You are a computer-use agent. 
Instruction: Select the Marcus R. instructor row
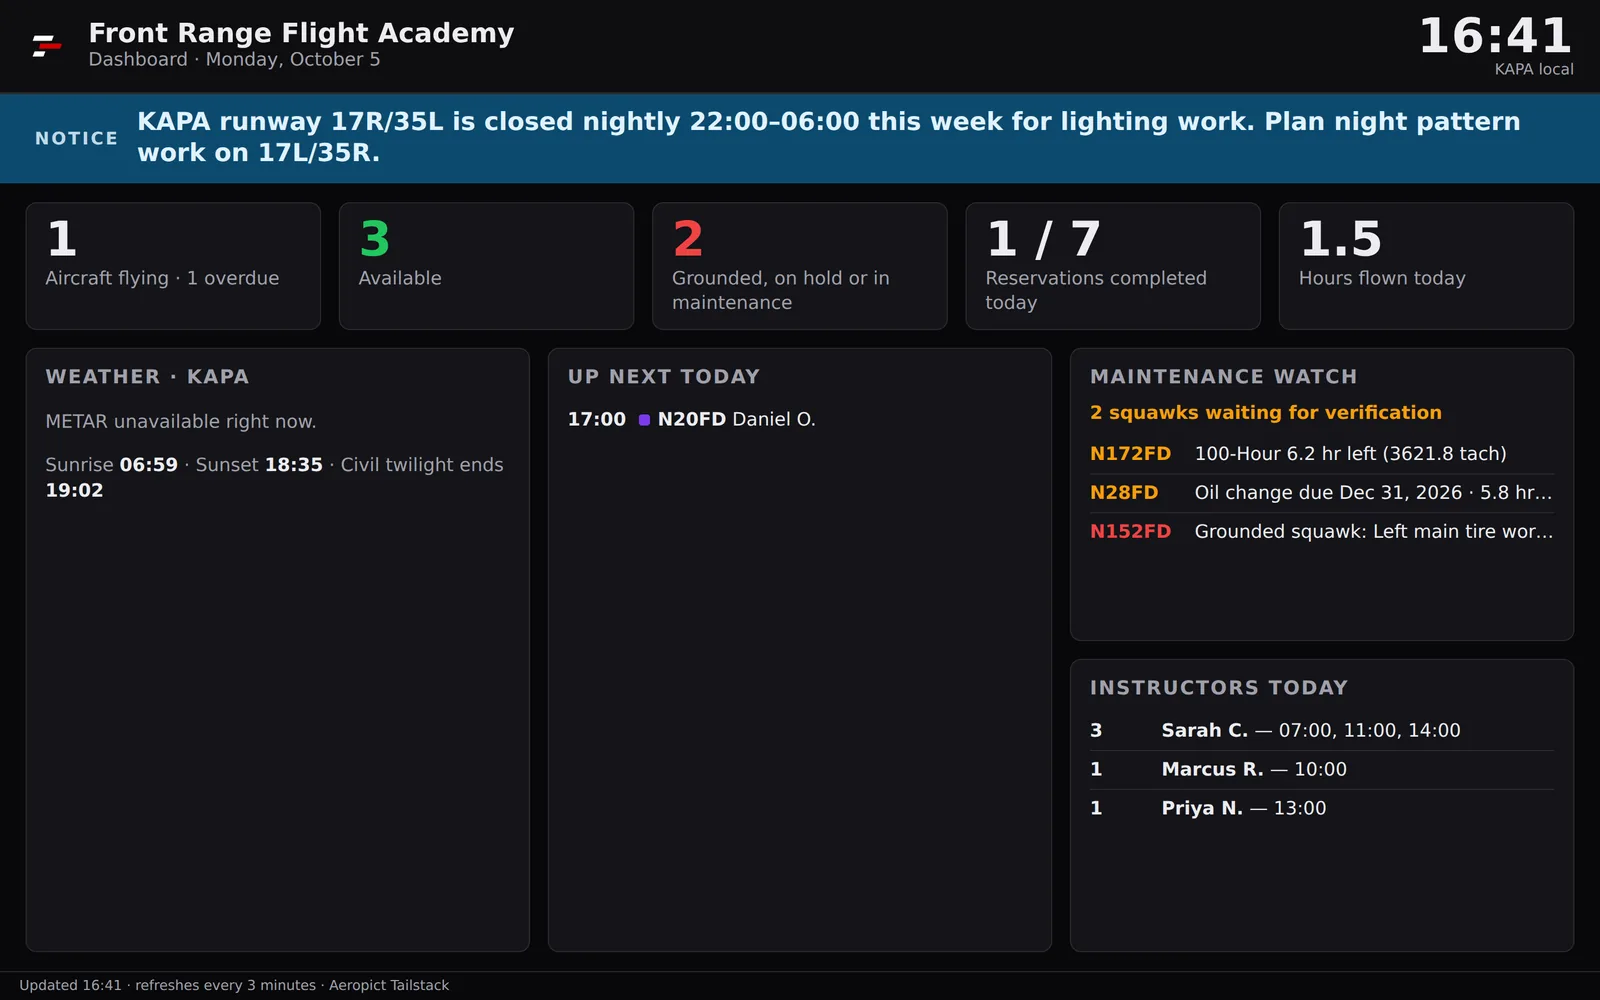pos(1322,770)
